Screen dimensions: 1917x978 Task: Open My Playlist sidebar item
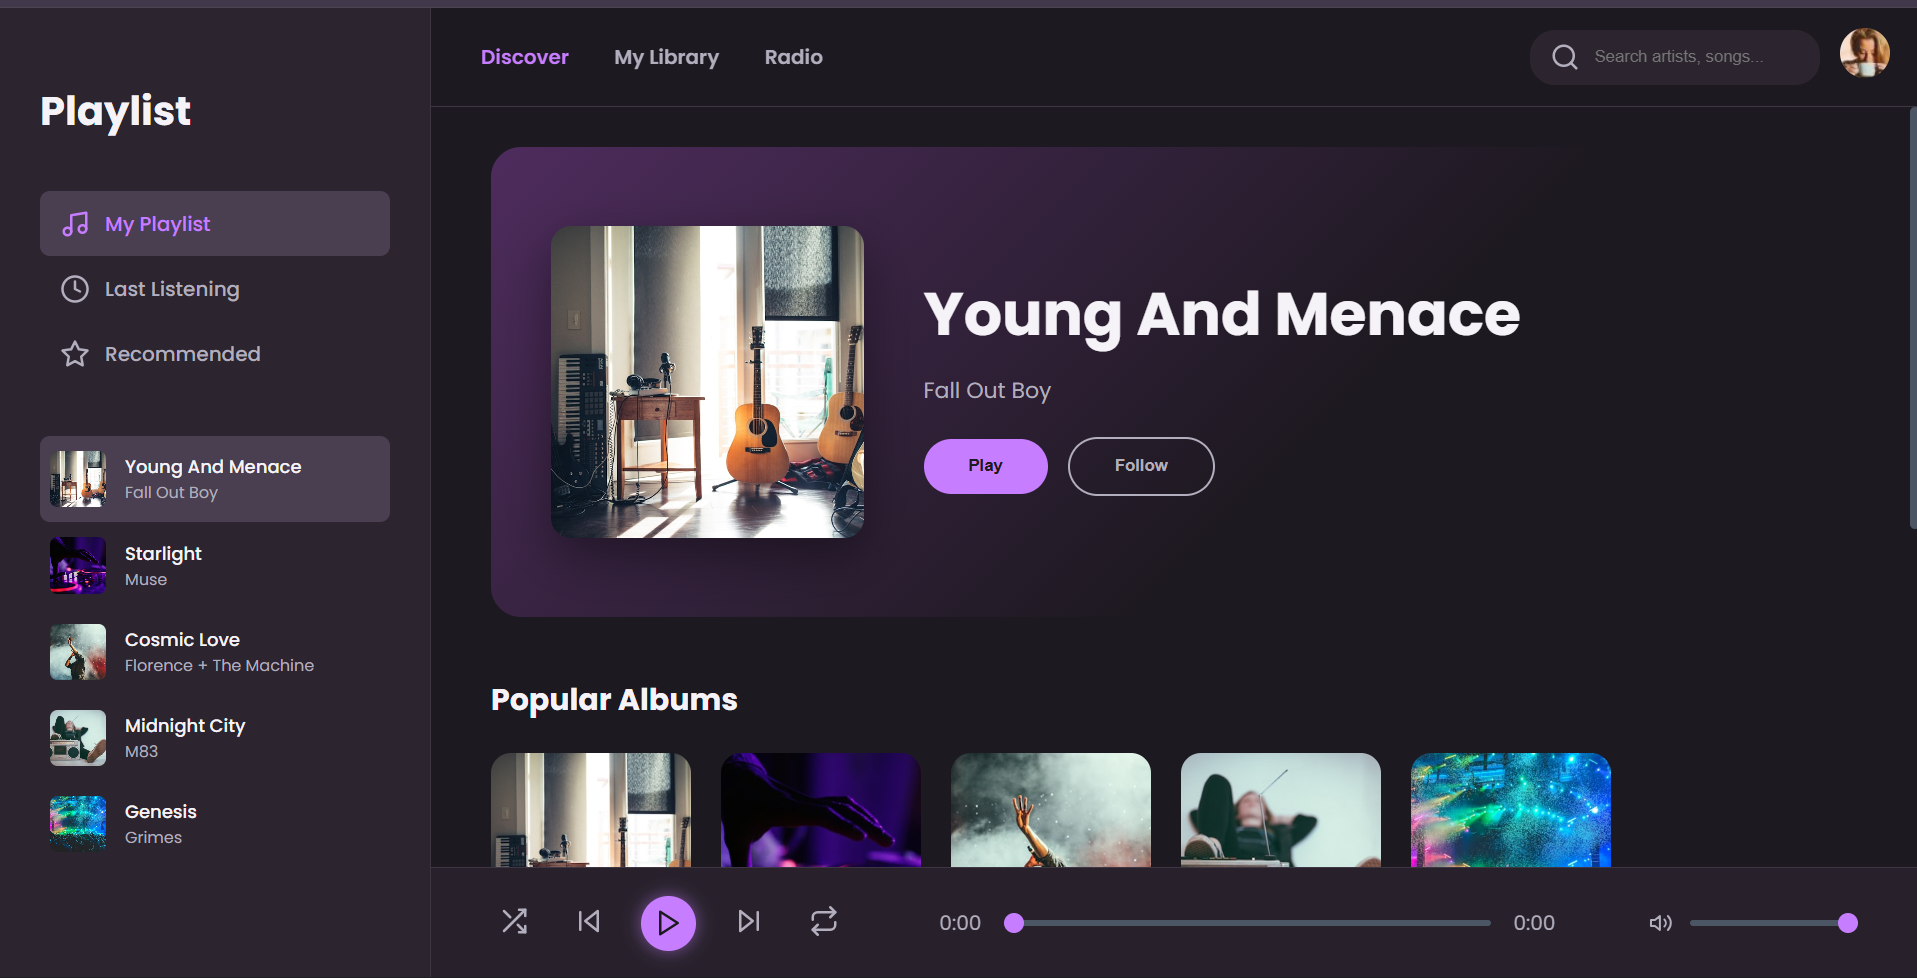point(215,224)
